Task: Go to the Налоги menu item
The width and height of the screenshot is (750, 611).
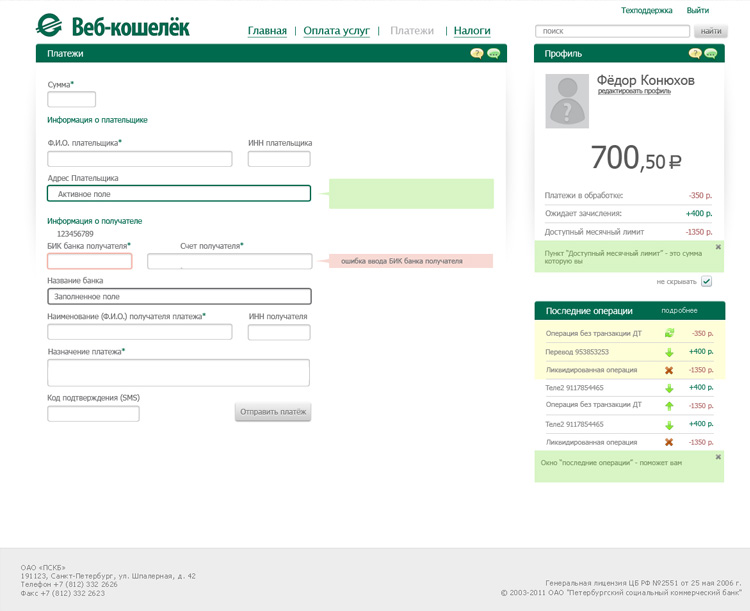Action: click(x=472, y=31)
